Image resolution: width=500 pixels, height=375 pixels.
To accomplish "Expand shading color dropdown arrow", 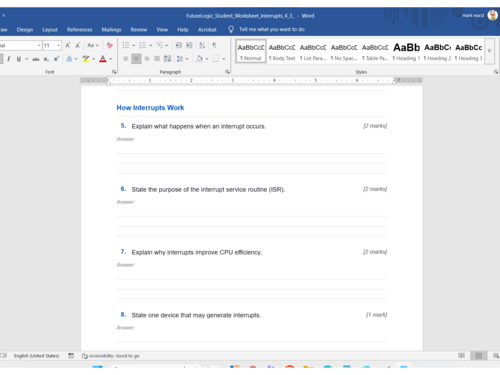I will pyautogui.click(x=207, y=59).
